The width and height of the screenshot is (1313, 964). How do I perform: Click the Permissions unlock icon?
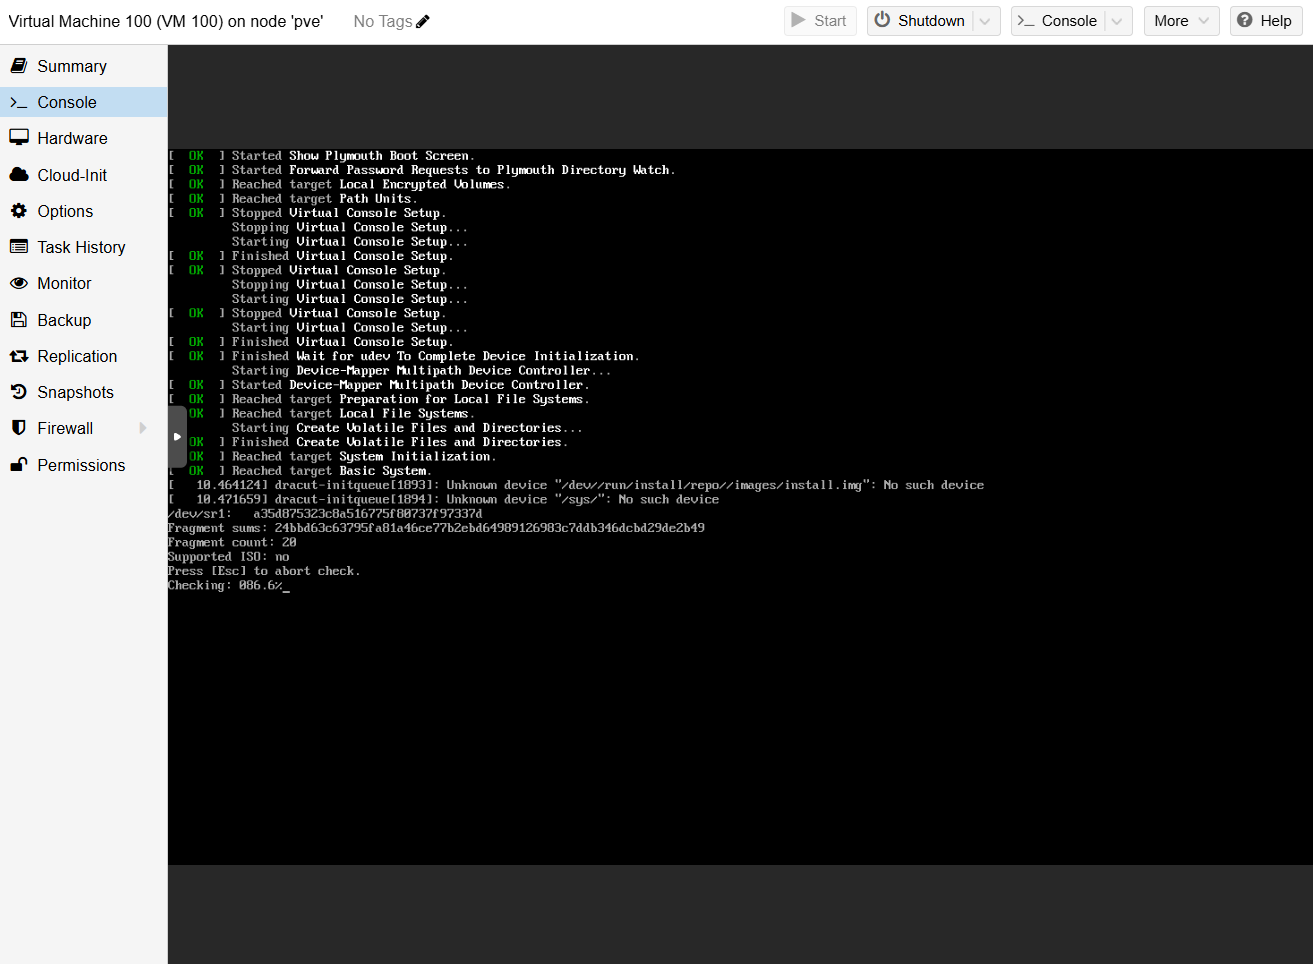click(19, 465)
